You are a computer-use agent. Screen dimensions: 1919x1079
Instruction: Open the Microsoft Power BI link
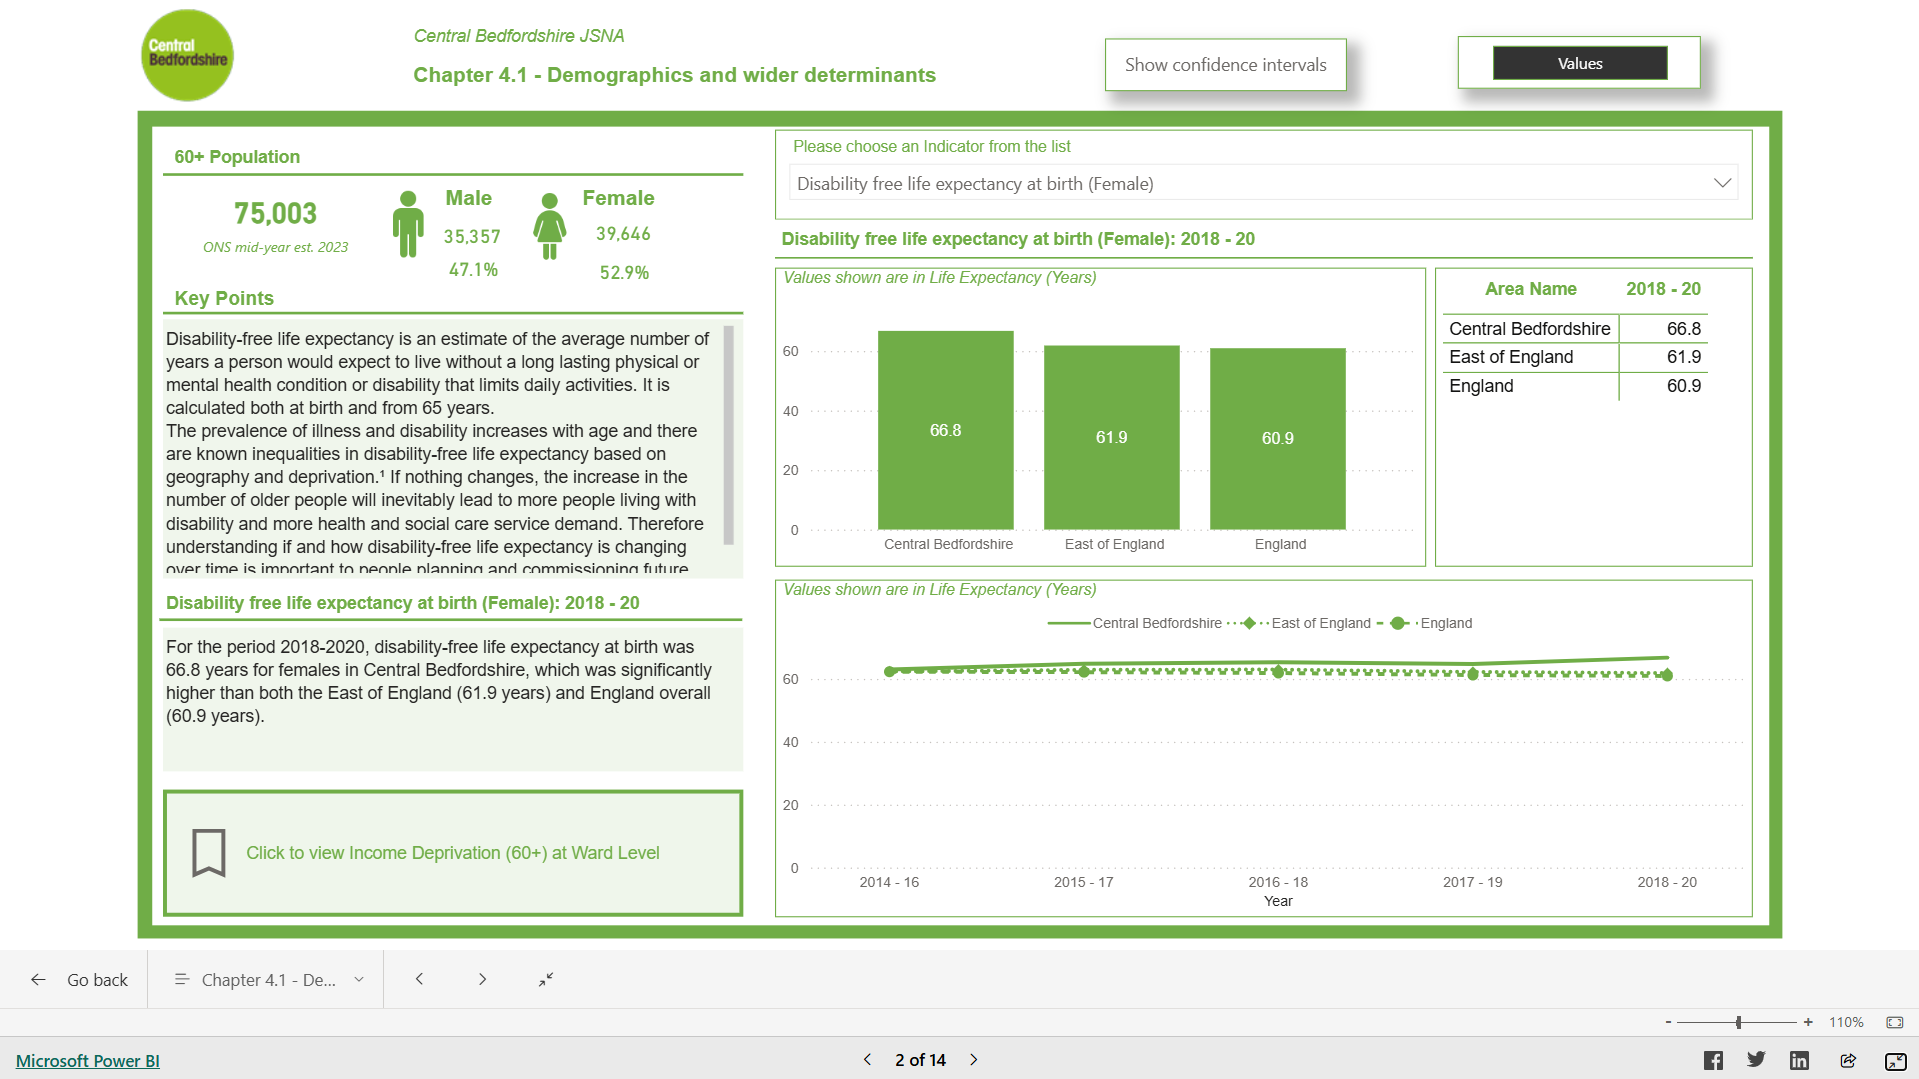[x=86, y=1060]
